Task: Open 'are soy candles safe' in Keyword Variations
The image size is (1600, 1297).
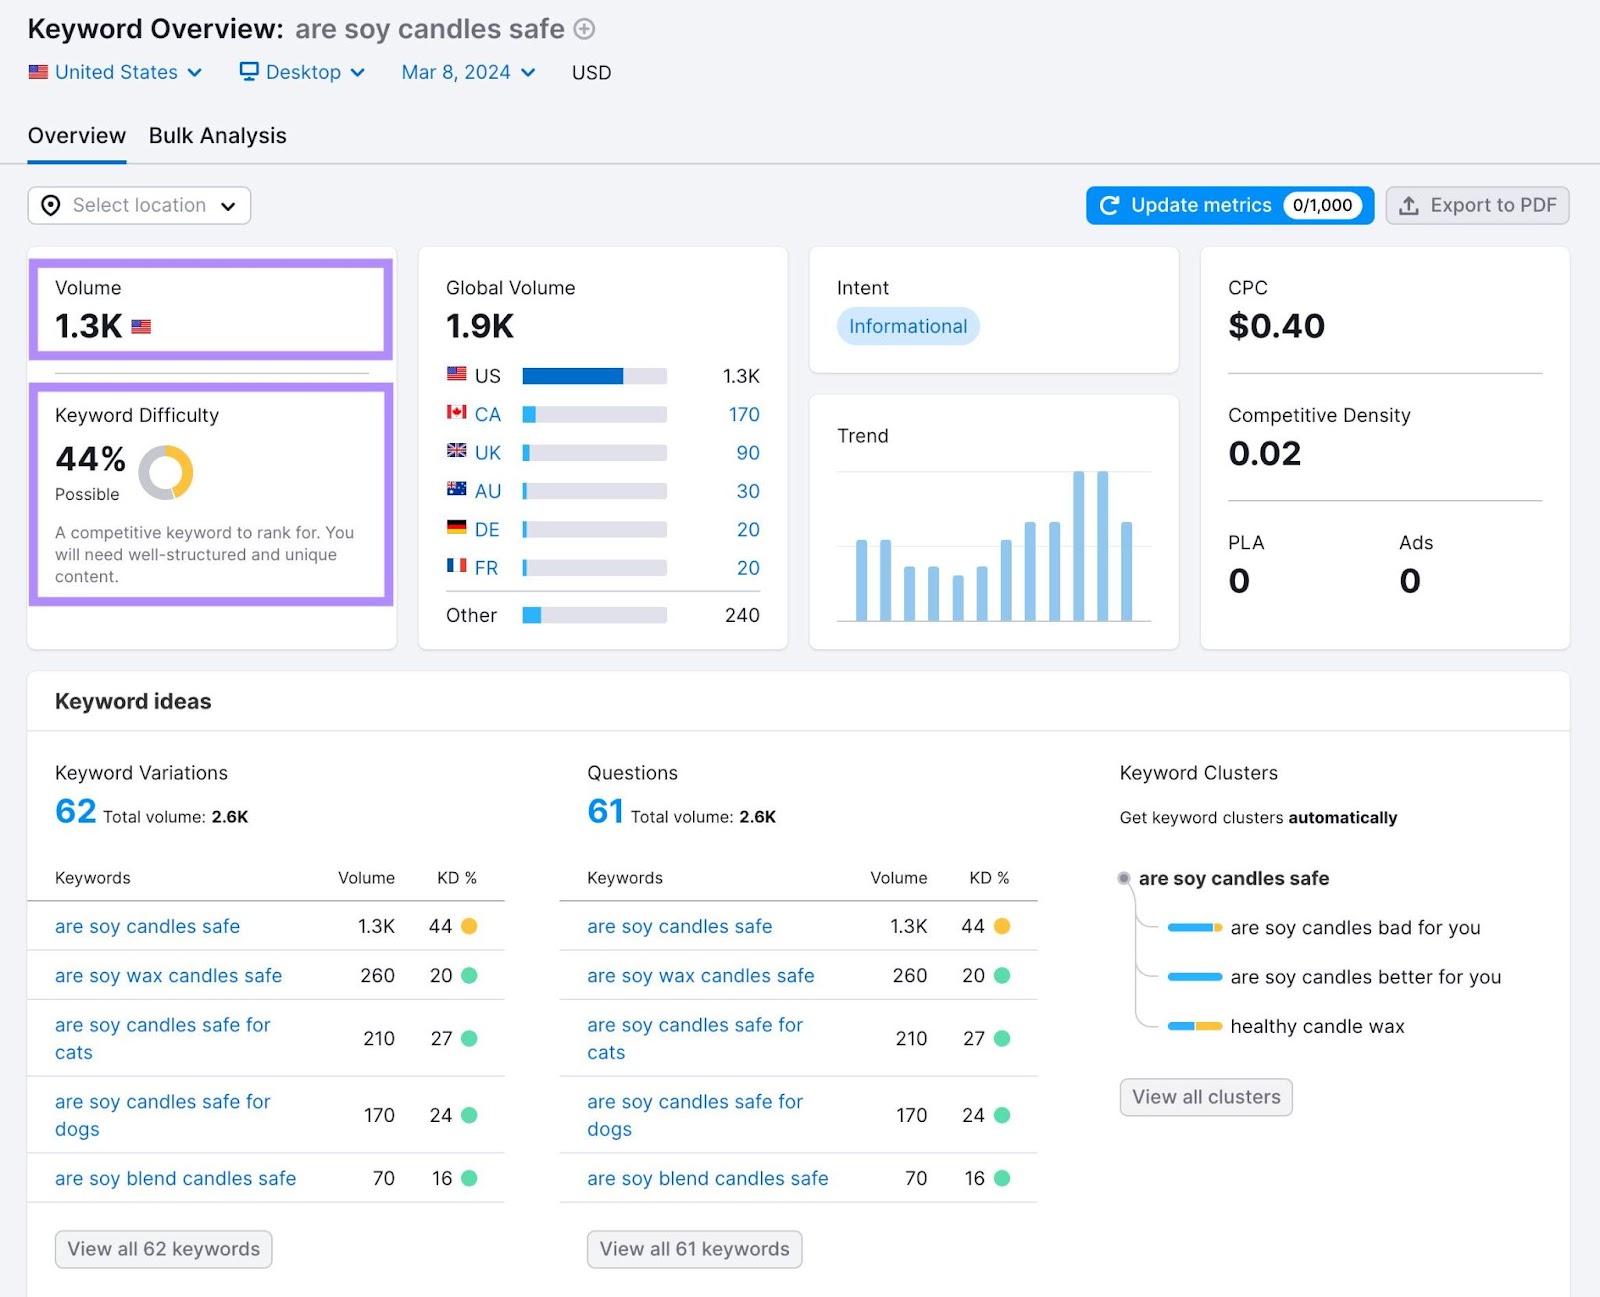Action: coord(147,926)
